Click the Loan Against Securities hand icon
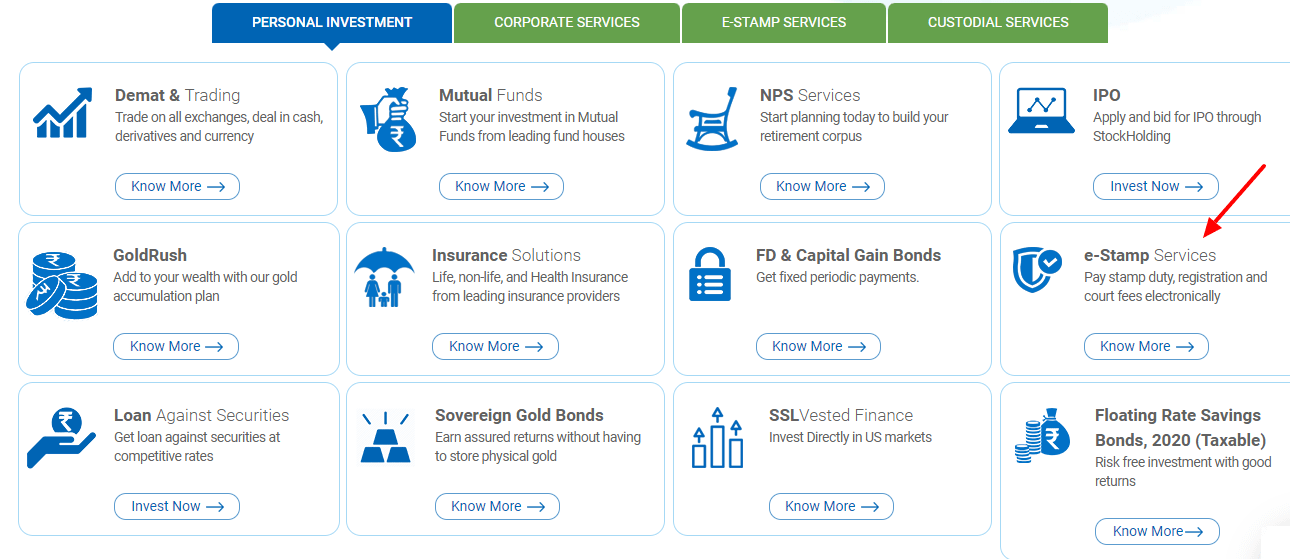This screenshot has height=559, width=1290. (61, 436)
